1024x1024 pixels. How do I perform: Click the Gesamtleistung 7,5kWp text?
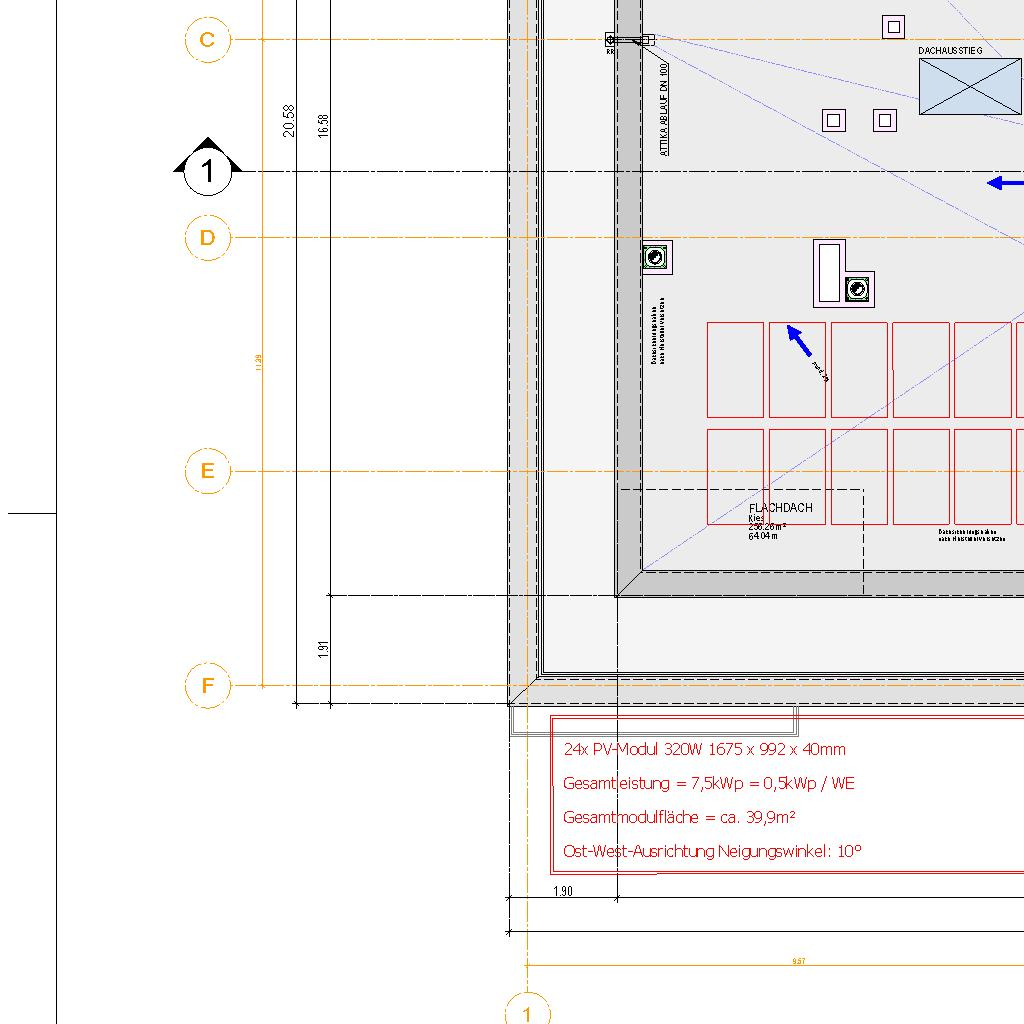point(708,783)
